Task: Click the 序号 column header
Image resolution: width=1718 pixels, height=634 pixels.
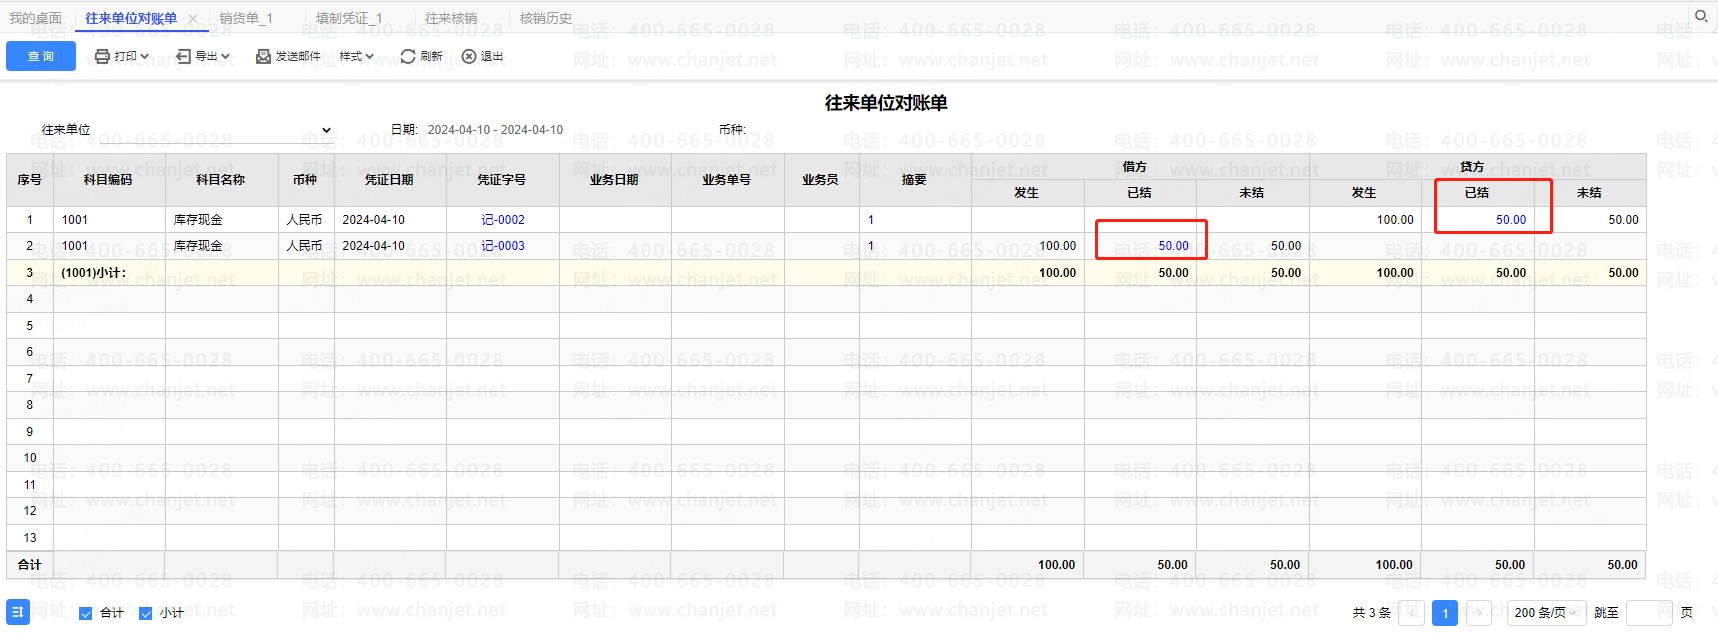Action: [x=30, y=180]
